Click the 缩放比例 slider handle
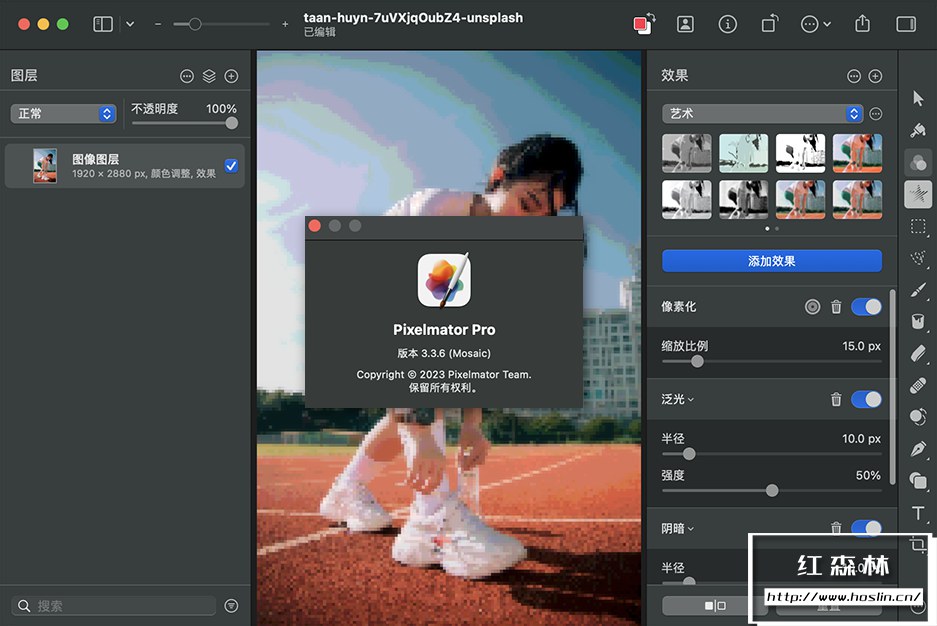Image resolution: width=937 pixels, height=626 pixels. (x=697, y=362)
